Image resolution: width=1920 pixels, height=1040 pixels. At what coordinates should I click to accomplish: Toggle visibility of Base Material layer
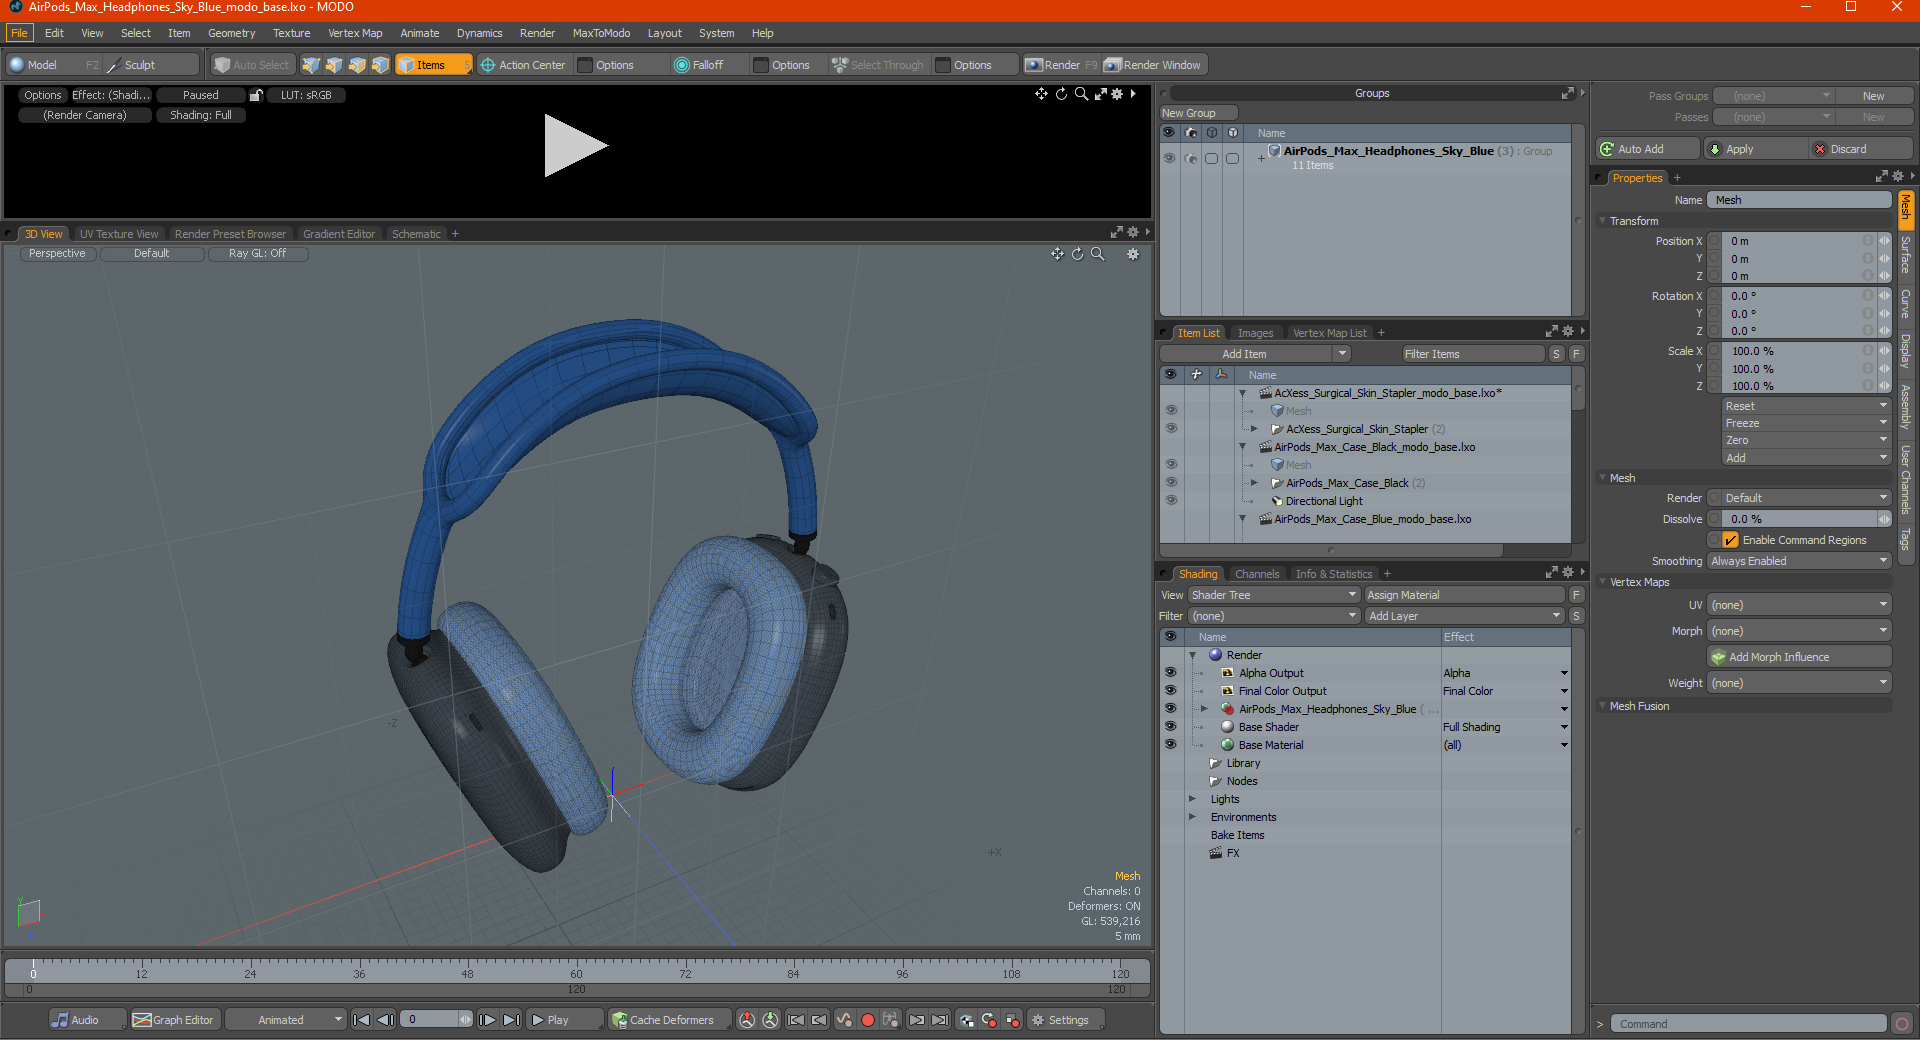point(1171,745)
